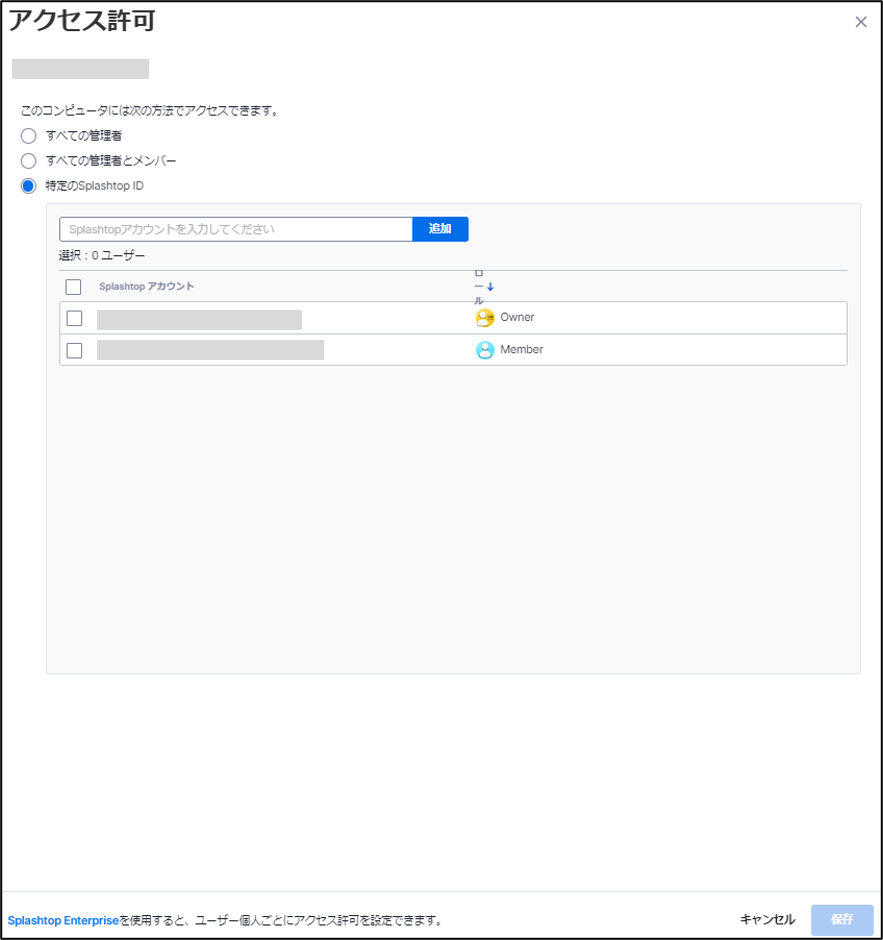Click the blue Member avatar icon
Viewport: 883px width, 940px height.
[485, 350]
